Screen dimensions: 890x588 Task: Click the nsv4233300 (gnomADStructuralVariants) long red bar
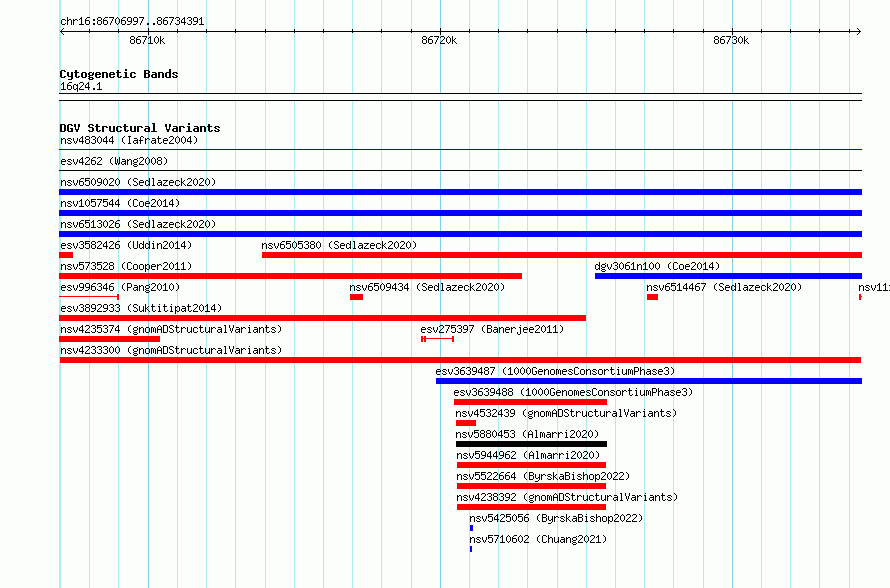460,360
